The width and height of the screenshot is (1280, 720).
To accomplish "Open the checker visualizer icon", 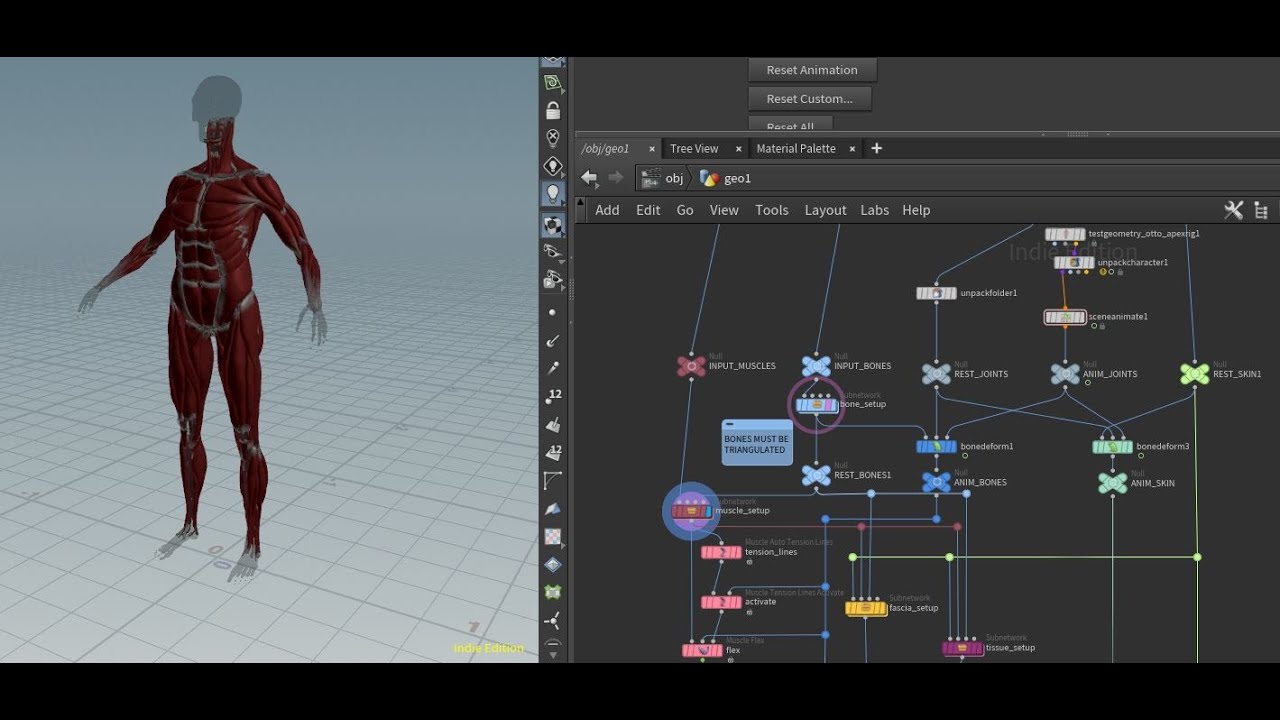I will [x=553, y=537].
